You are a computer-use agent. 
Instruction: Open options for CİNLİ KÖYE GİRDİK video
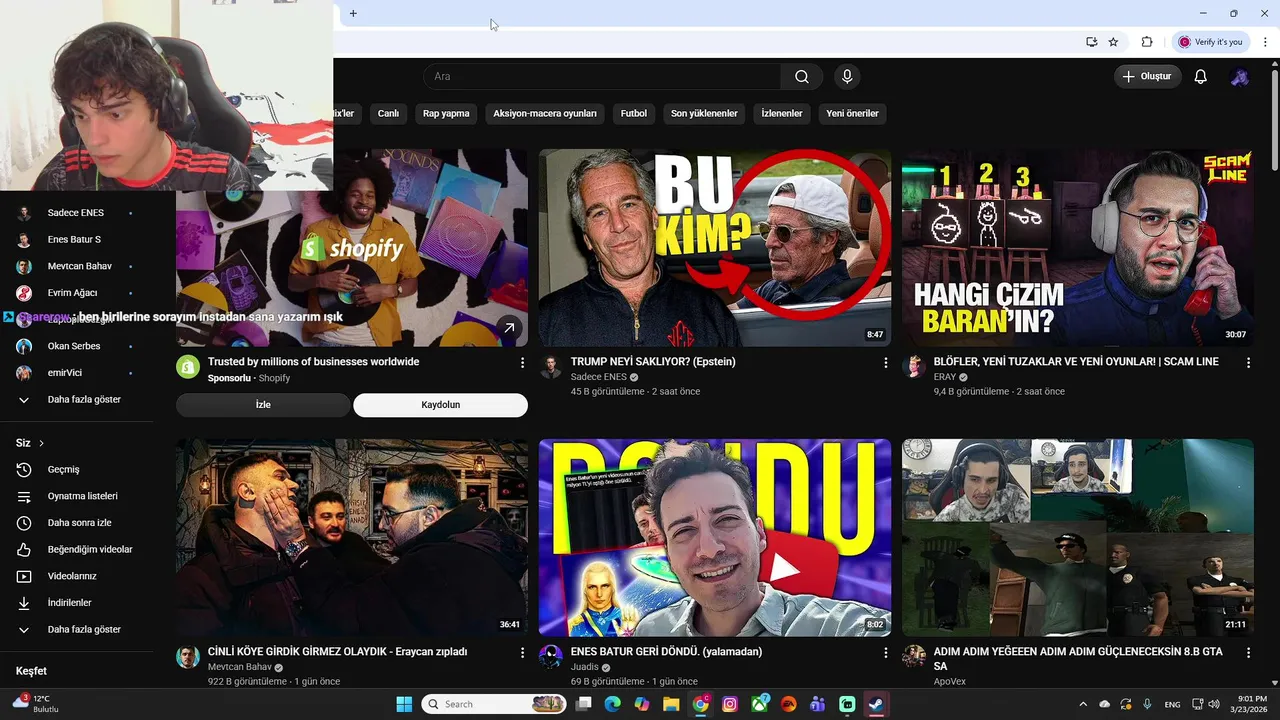pos(522,652)
